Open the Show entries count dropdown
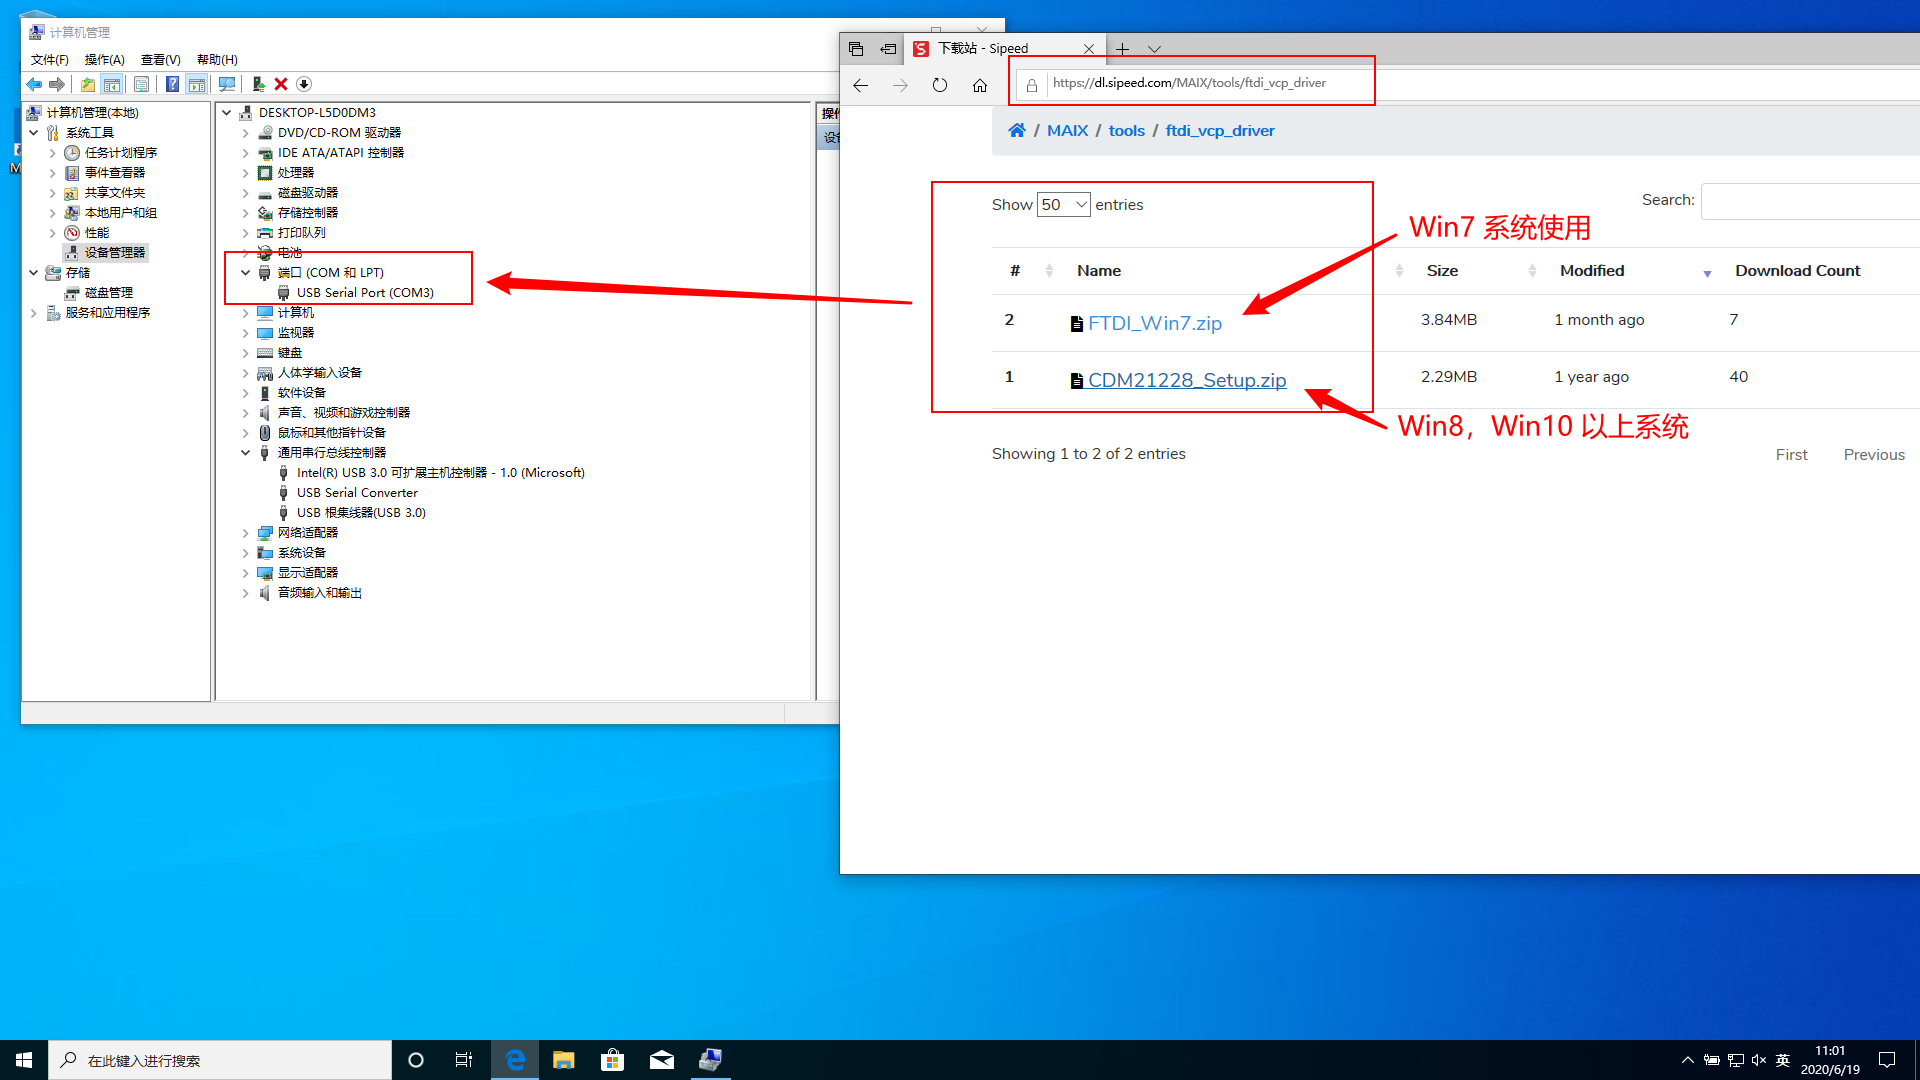This screenshot has width=1920, height=1080. tap(1063, 205)
